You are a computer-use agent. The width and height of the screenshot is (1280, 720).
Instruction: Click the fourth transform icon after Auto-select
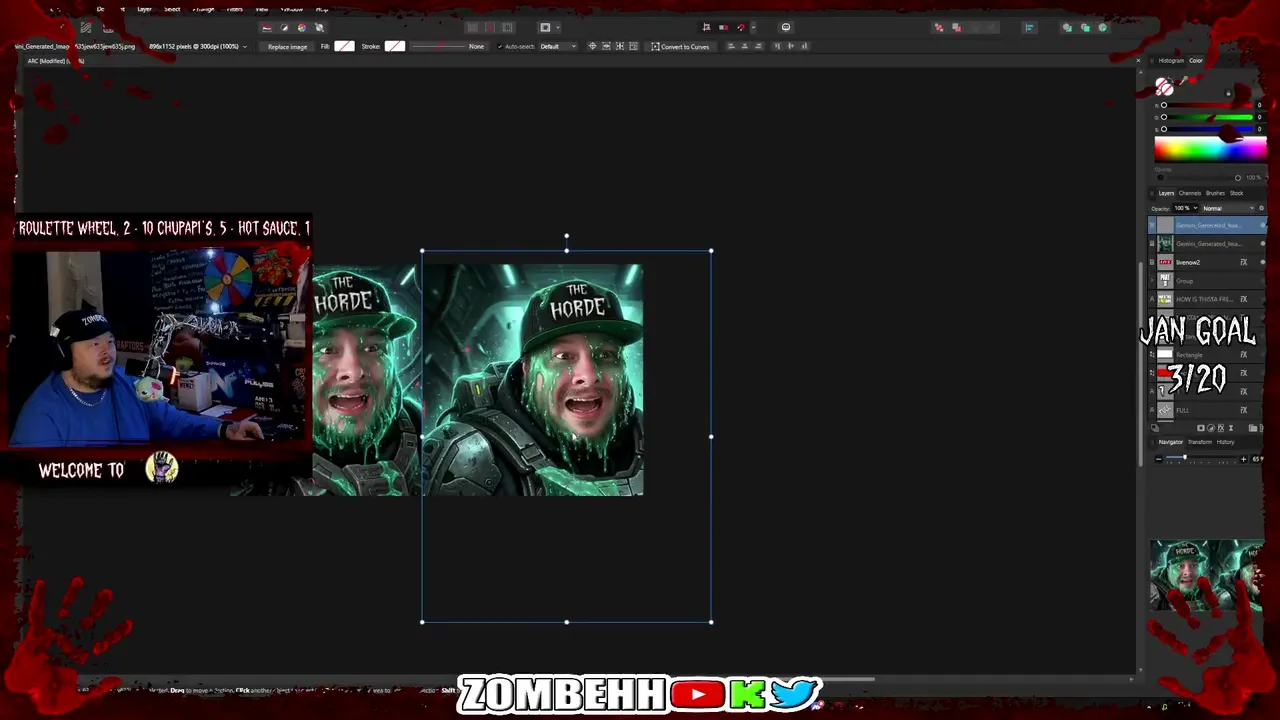point(633,46)
